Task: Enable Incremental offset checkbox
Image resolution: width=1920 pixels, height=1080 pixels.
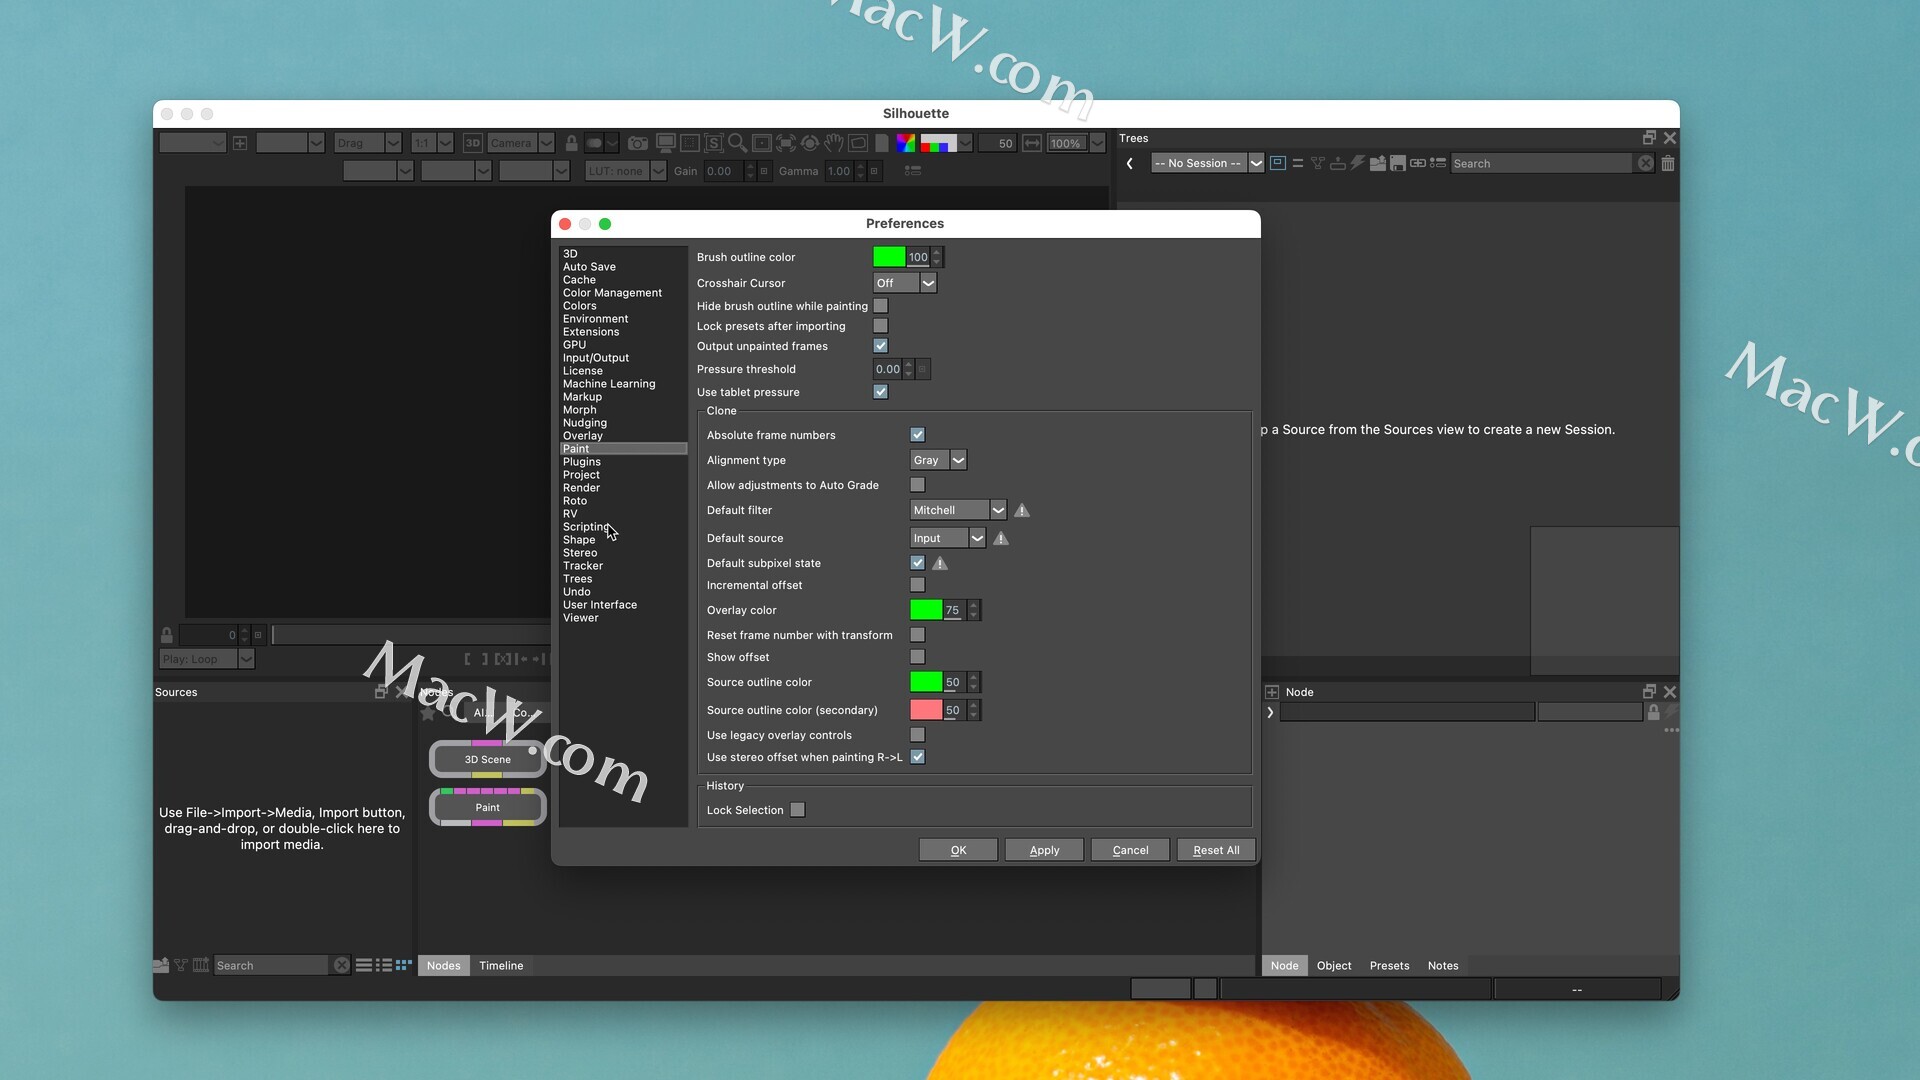Action: click(918, 585)
